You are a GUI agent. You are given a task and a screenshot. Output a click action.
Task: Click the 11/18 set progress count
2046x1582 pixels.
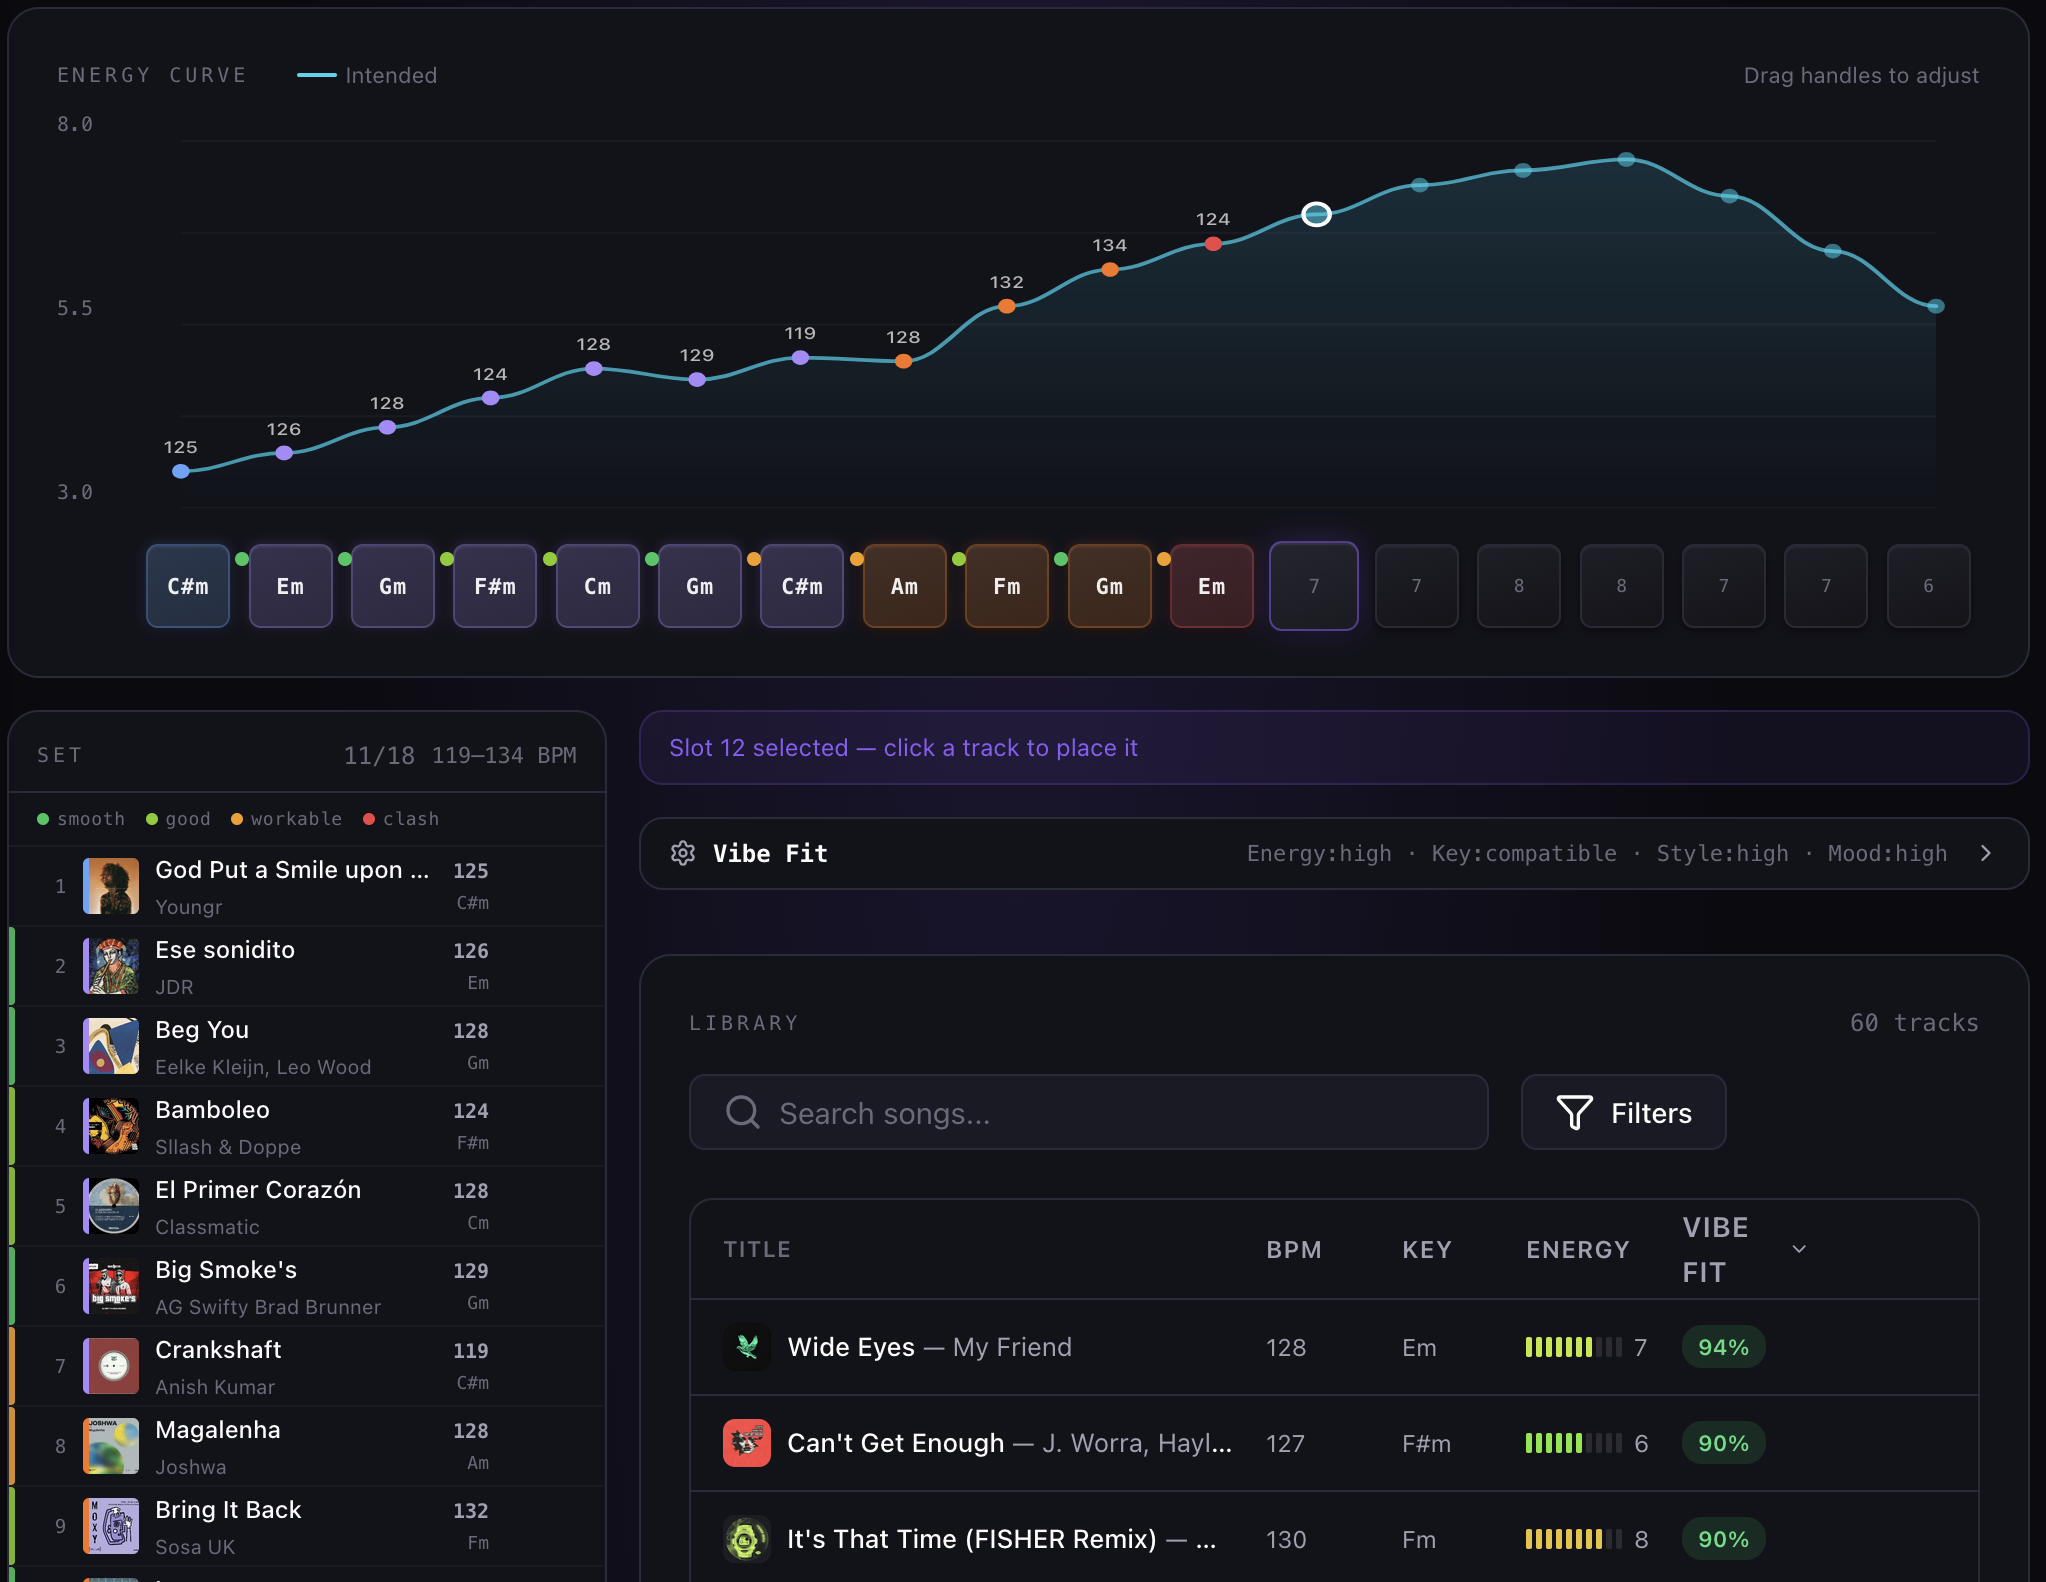coord(379,755)
